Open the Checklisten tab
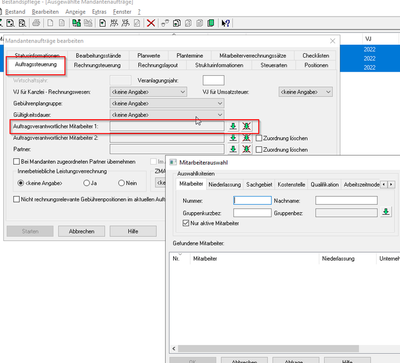Image resolution: width=400 pixels, height=363 pixels. 316,56
